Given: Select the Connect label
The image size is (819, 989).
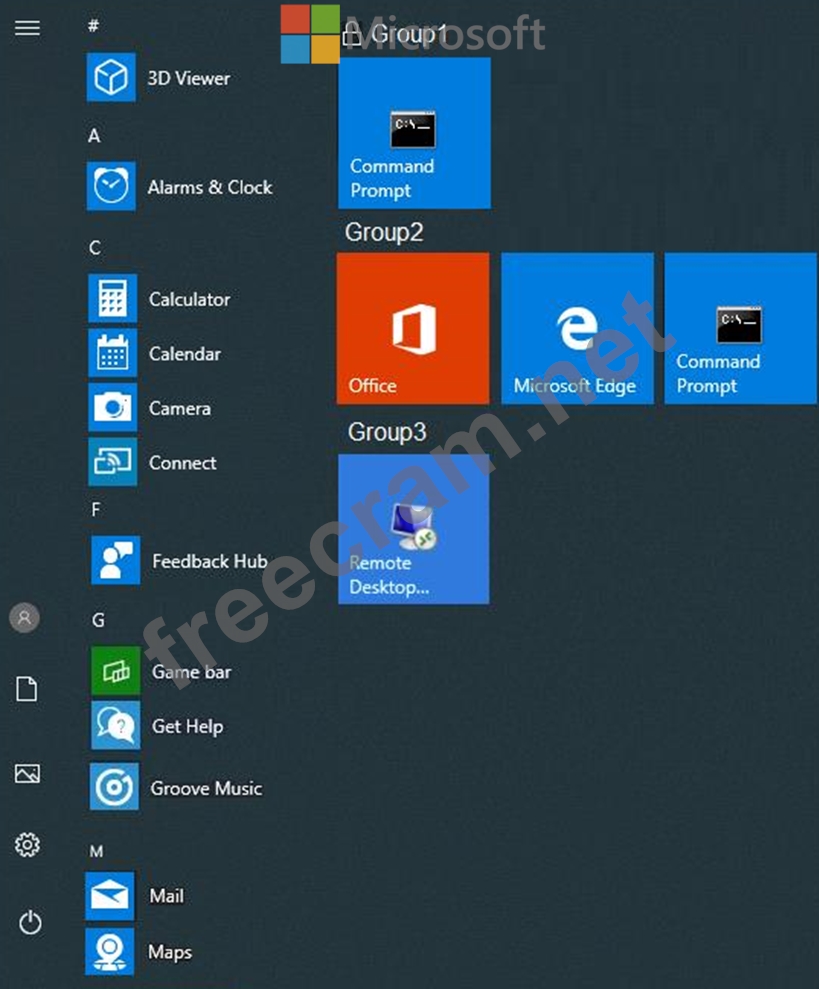Looking at the screenshot, I should pos(182,463).
